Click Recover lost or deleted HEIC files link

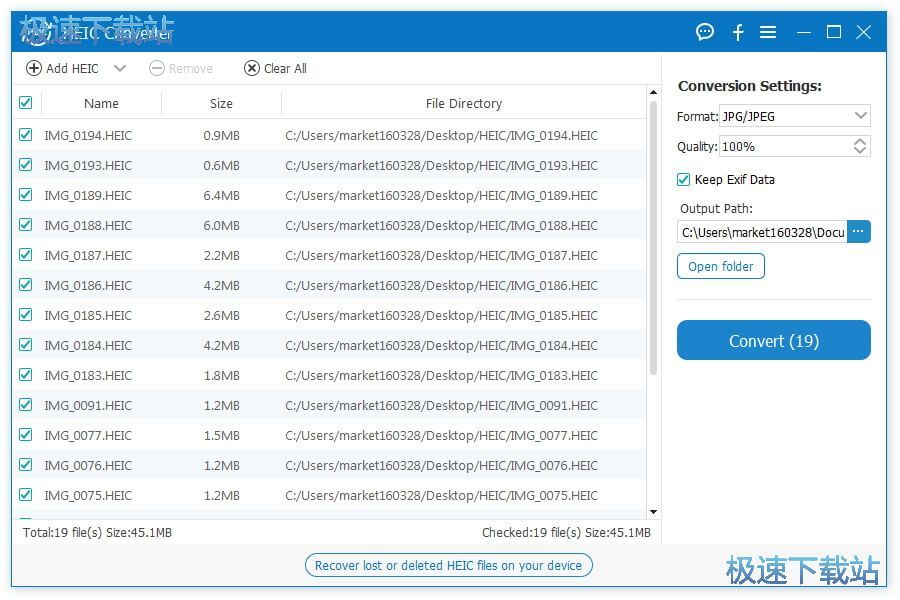pos(448,565)
